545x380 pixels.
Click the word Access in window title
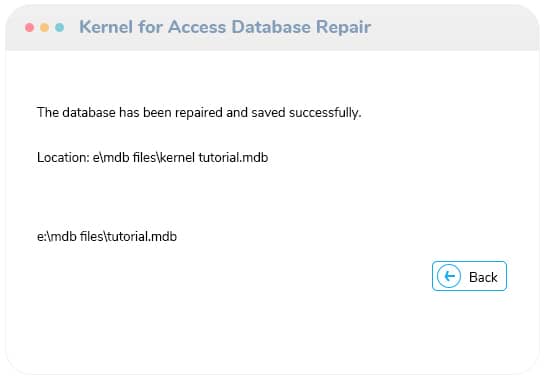click(x=197, y=27)
